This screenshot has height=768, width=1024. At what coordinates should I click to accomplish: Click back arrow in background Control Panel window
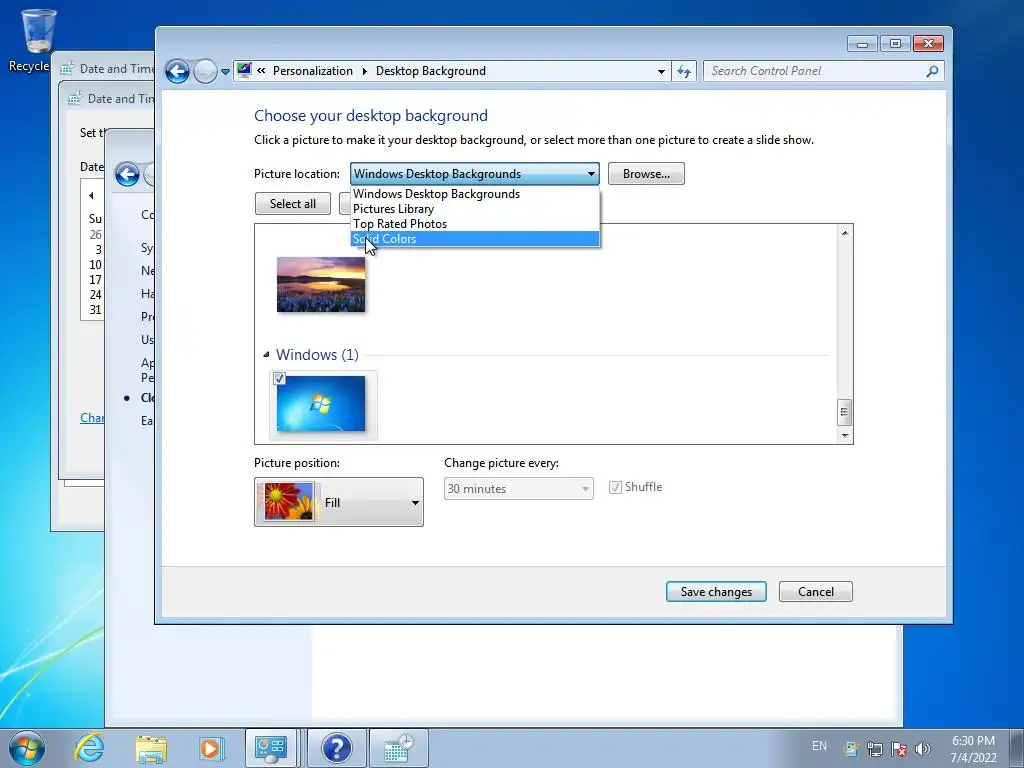pyautogui.click(x=127, y=174)
